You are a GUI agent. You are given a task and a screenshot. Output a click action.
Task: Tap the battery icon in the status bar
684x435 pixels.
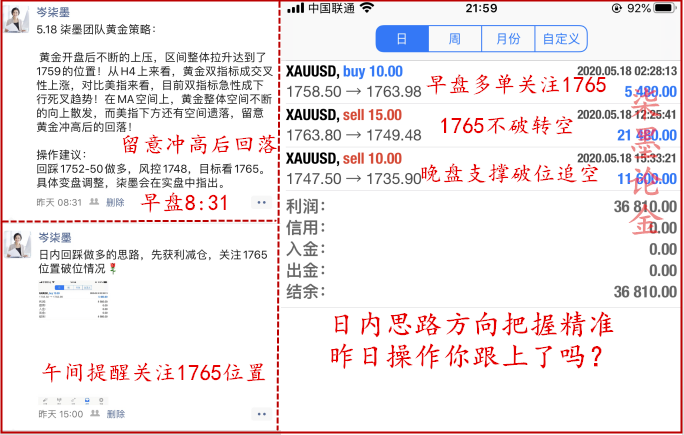pos(665,8)
